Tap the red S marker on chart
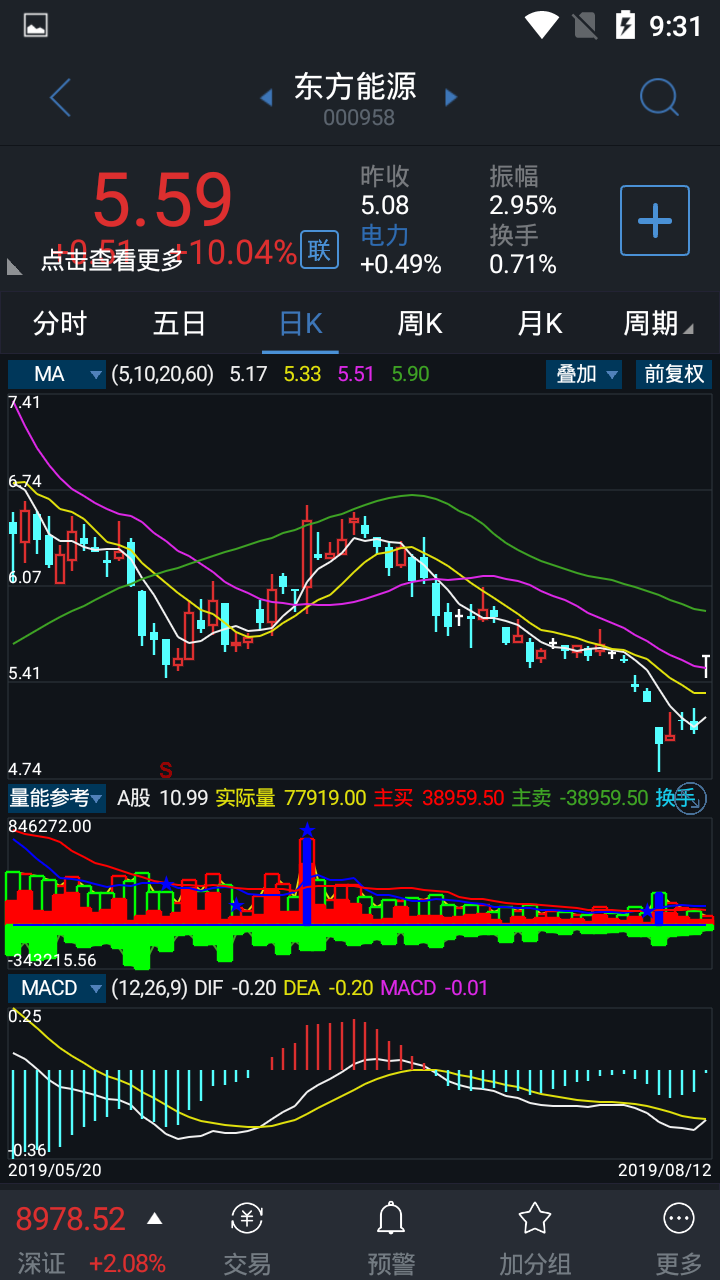 (166, 770)
